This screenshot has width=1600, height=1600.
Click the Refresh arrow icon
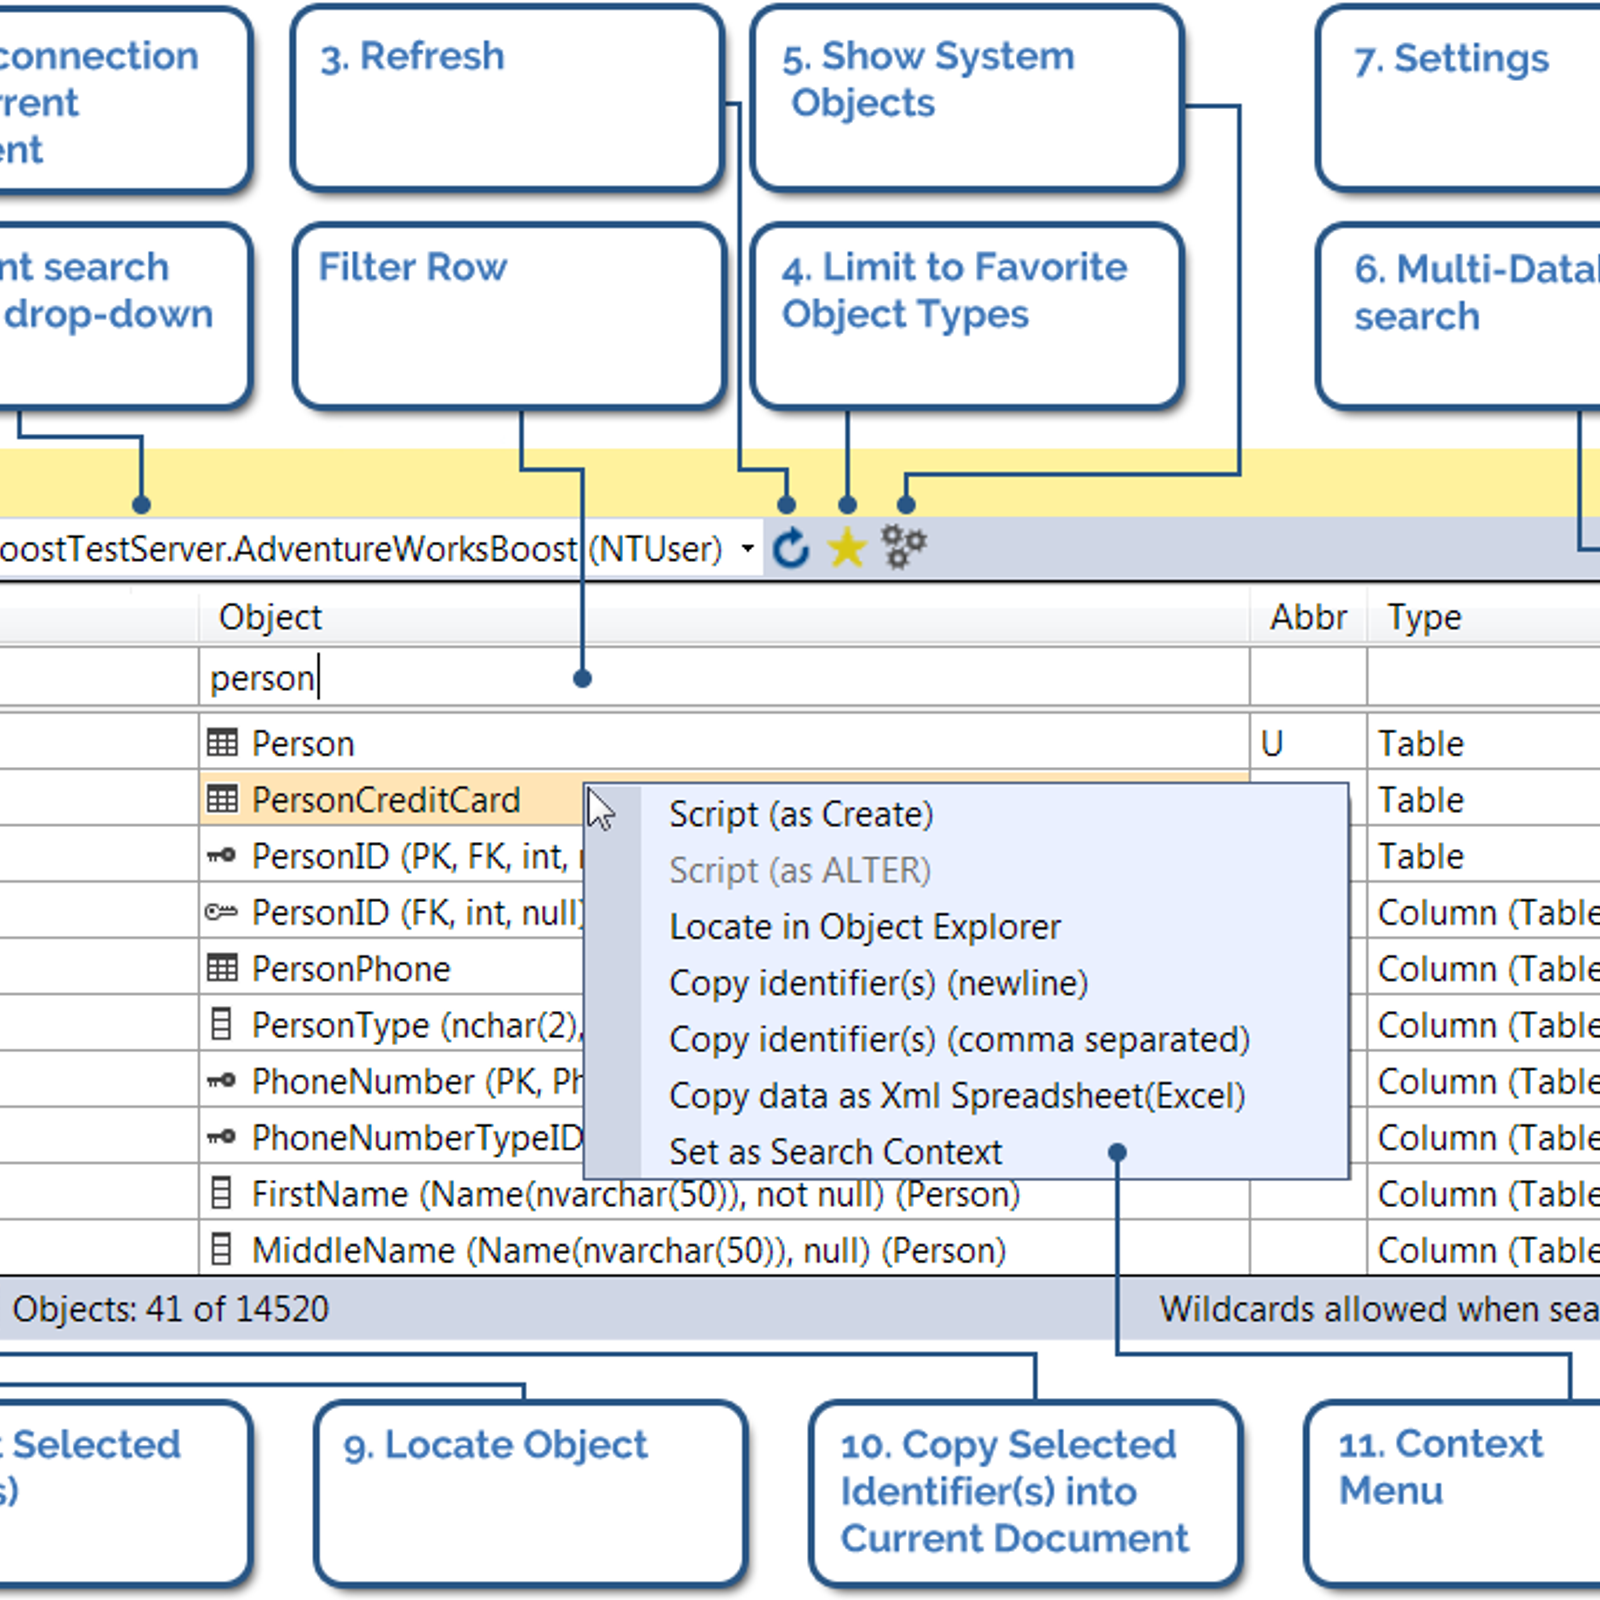[791, 548]
